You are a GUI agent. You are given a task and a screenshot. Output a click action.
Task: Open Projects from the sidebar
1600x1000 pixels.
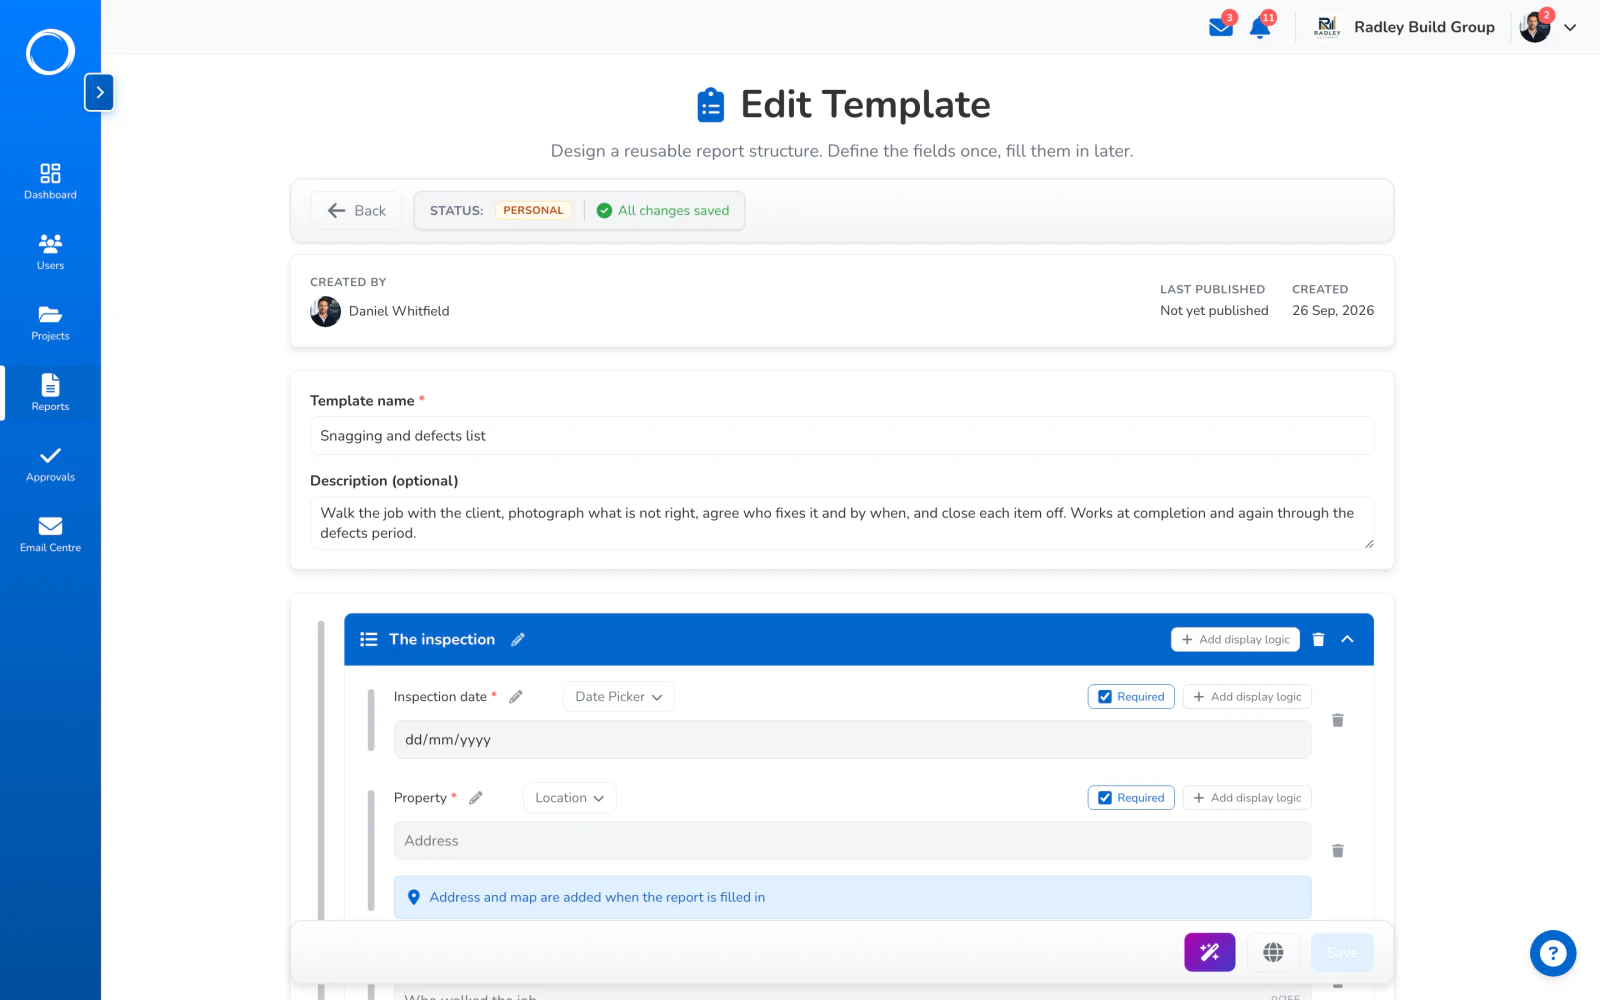click(x=50, y=323)
